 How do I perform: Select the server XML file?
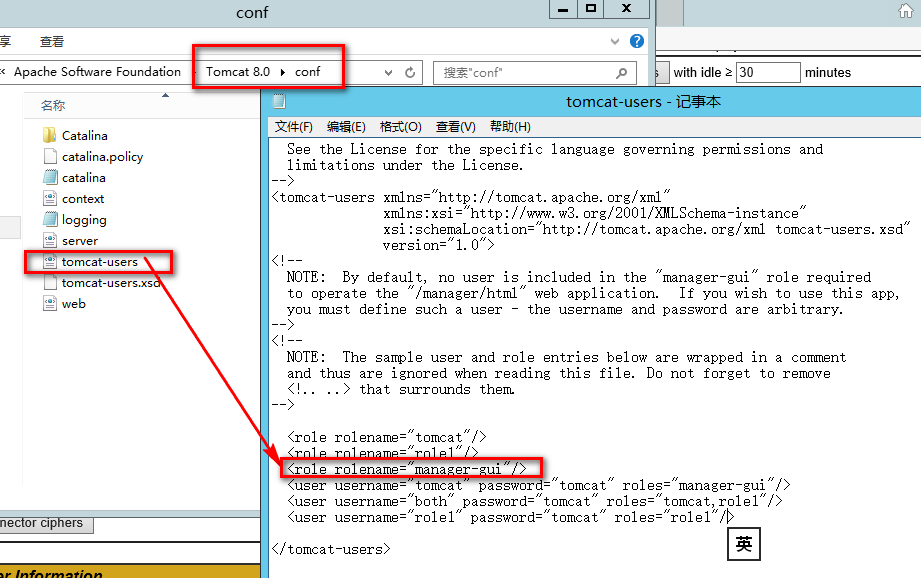(x=80, y=241)
